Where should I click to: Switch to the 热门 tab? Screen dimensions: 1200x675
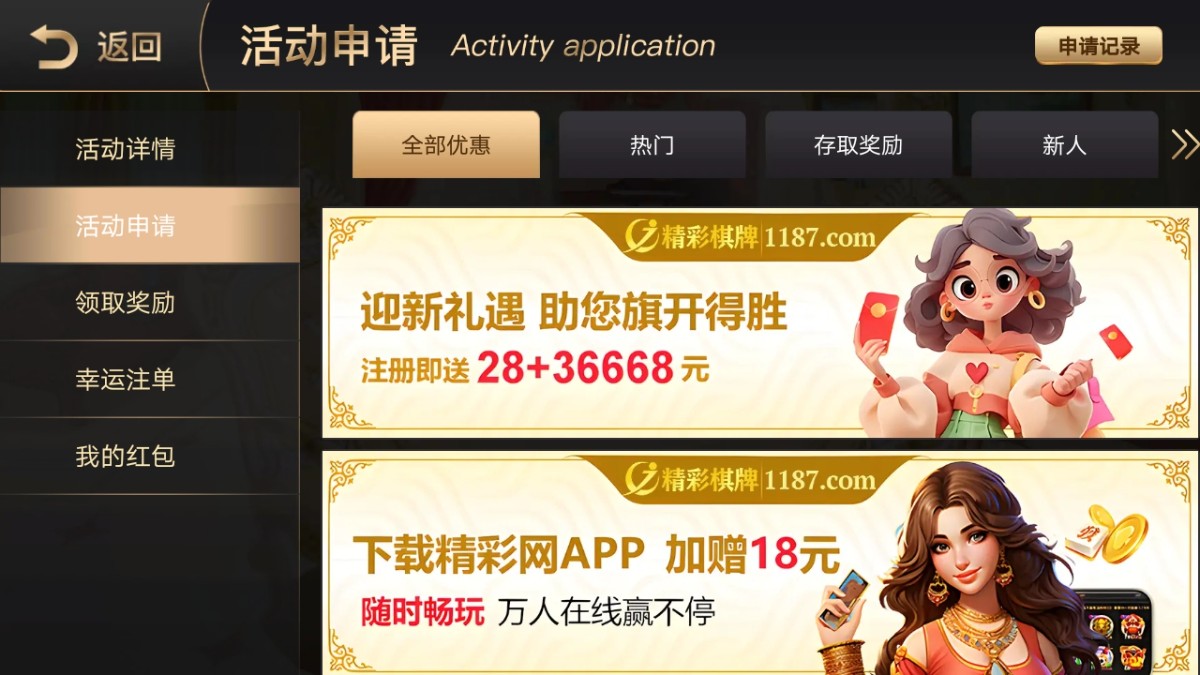coord(652,145)
